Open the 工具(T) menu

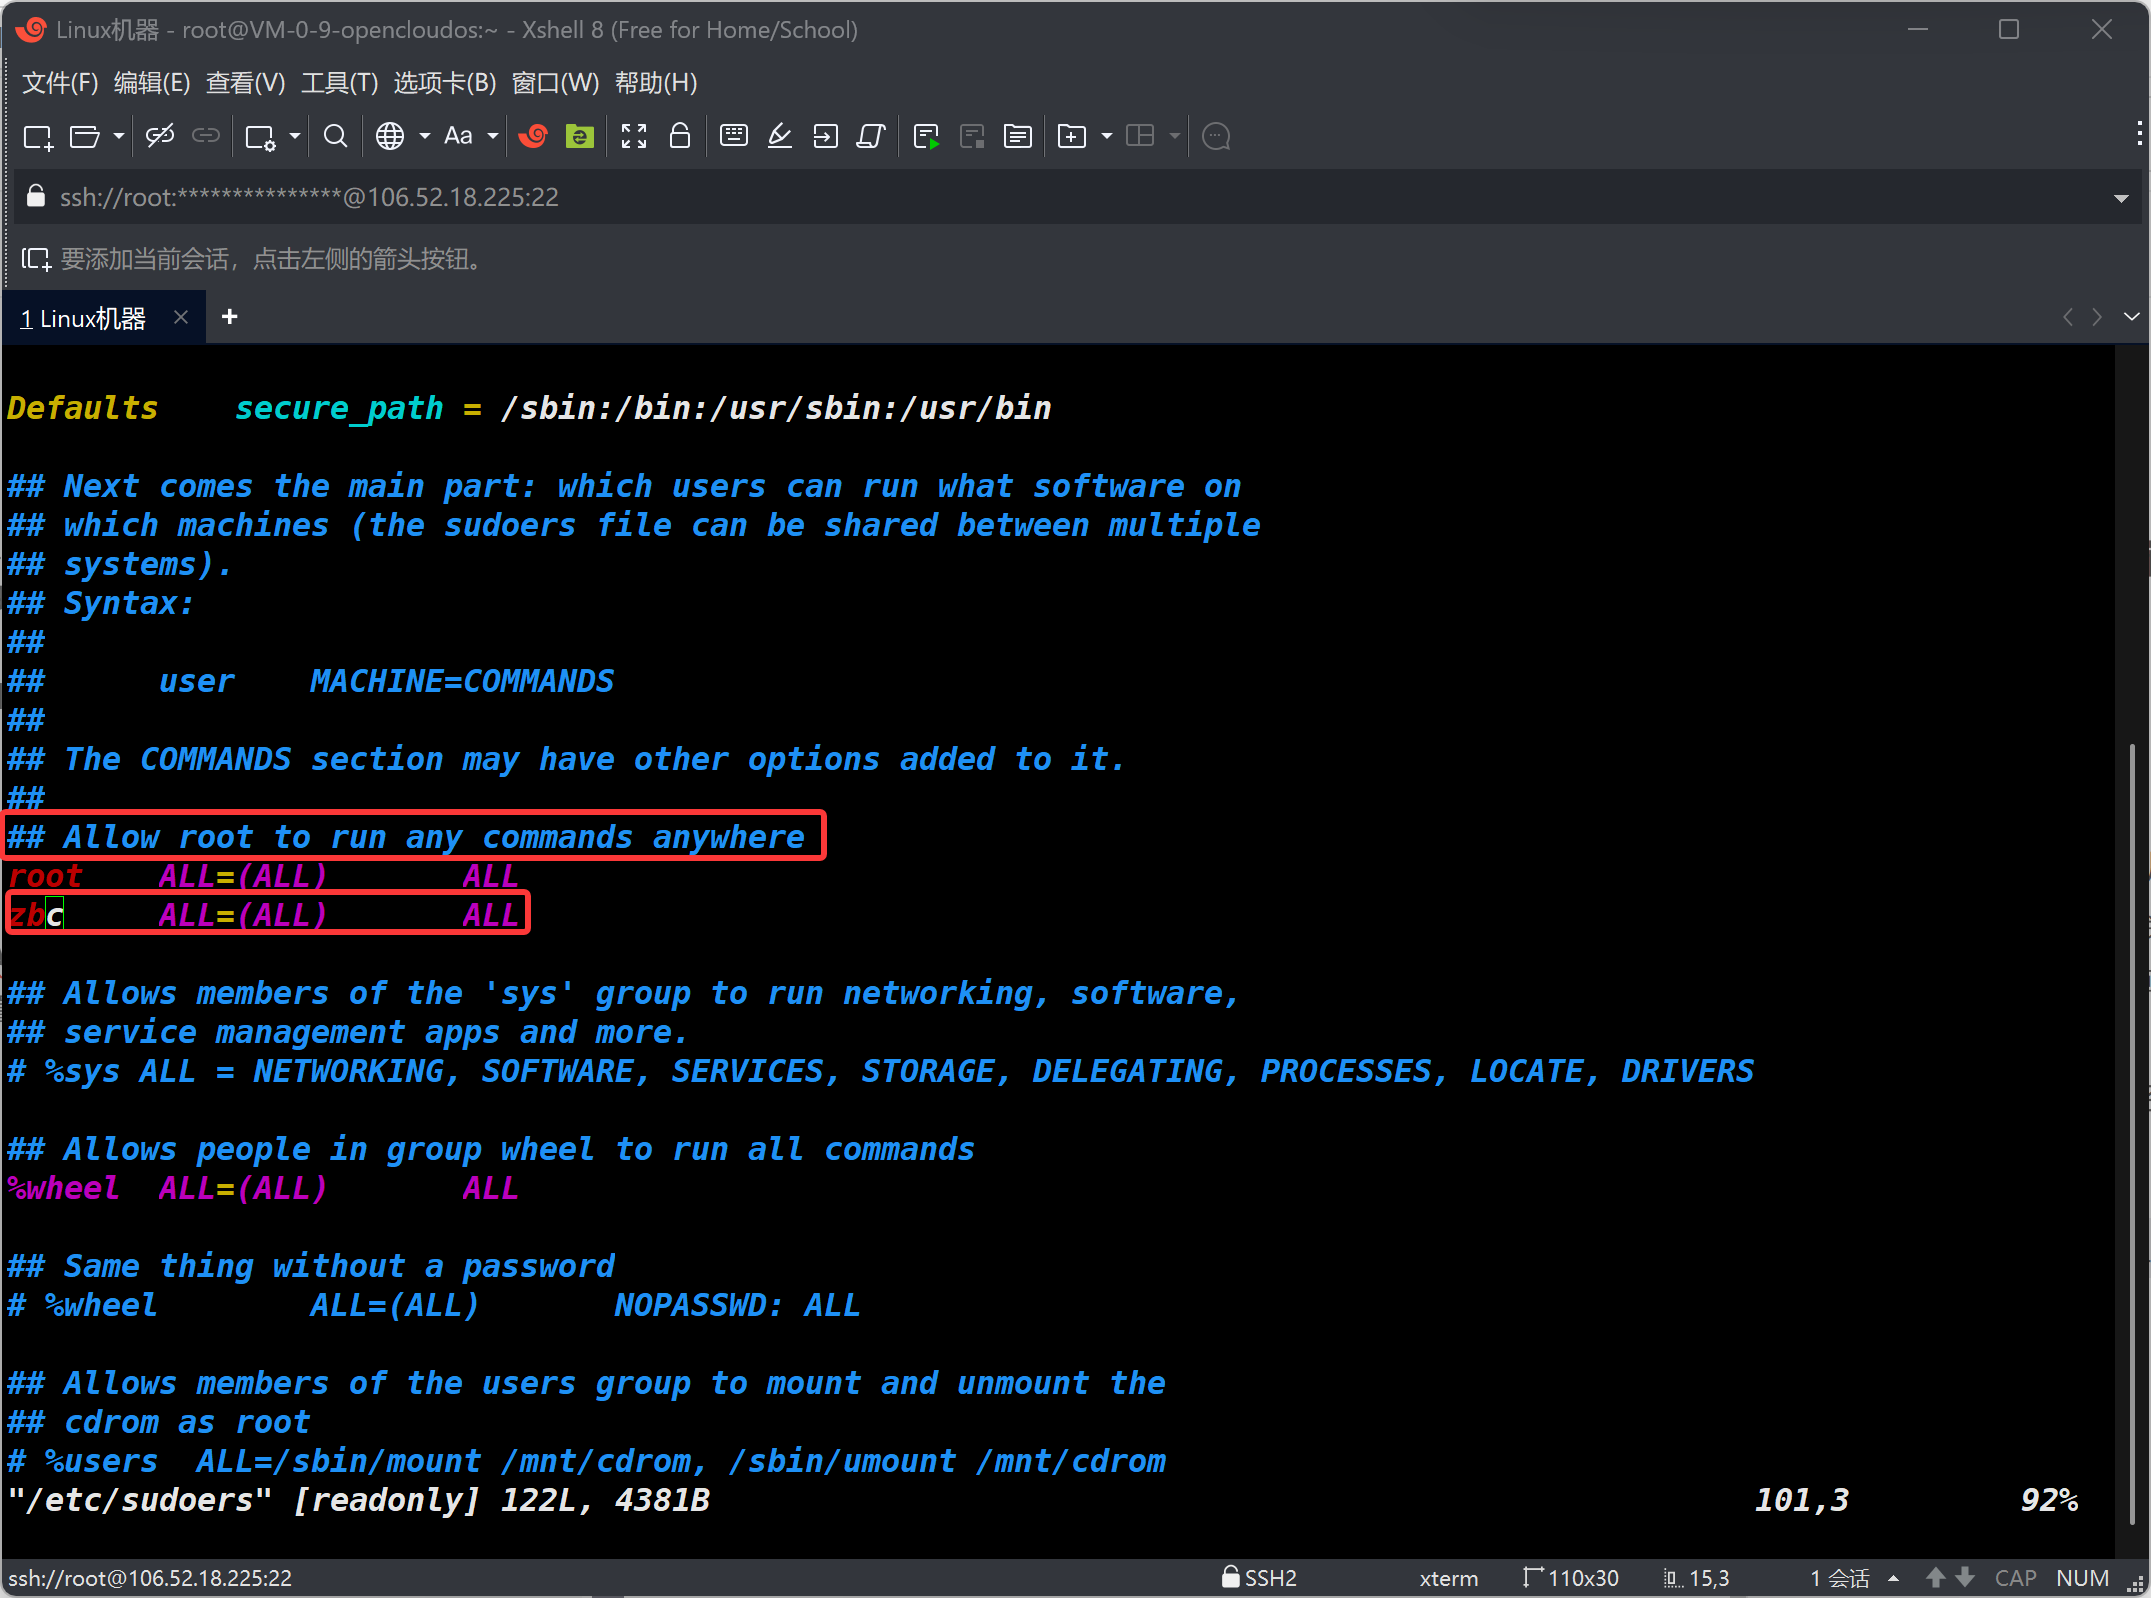[339, 83]
